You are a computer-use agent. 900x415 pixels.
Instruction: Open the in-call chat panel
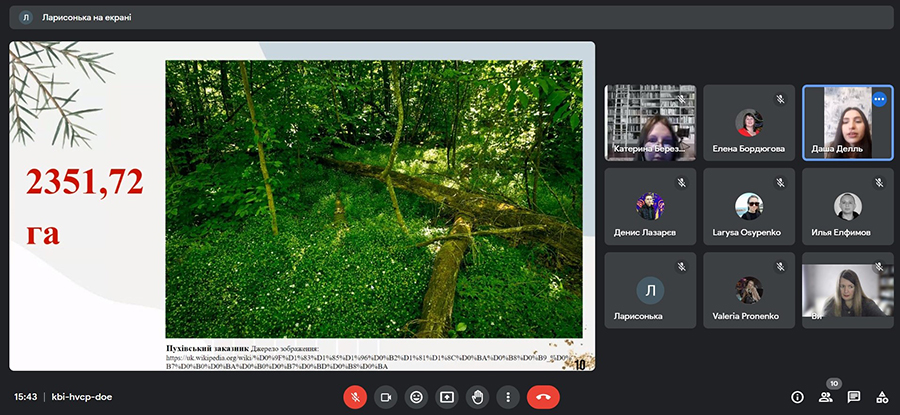pyautogui.click(x=854, y=397)
